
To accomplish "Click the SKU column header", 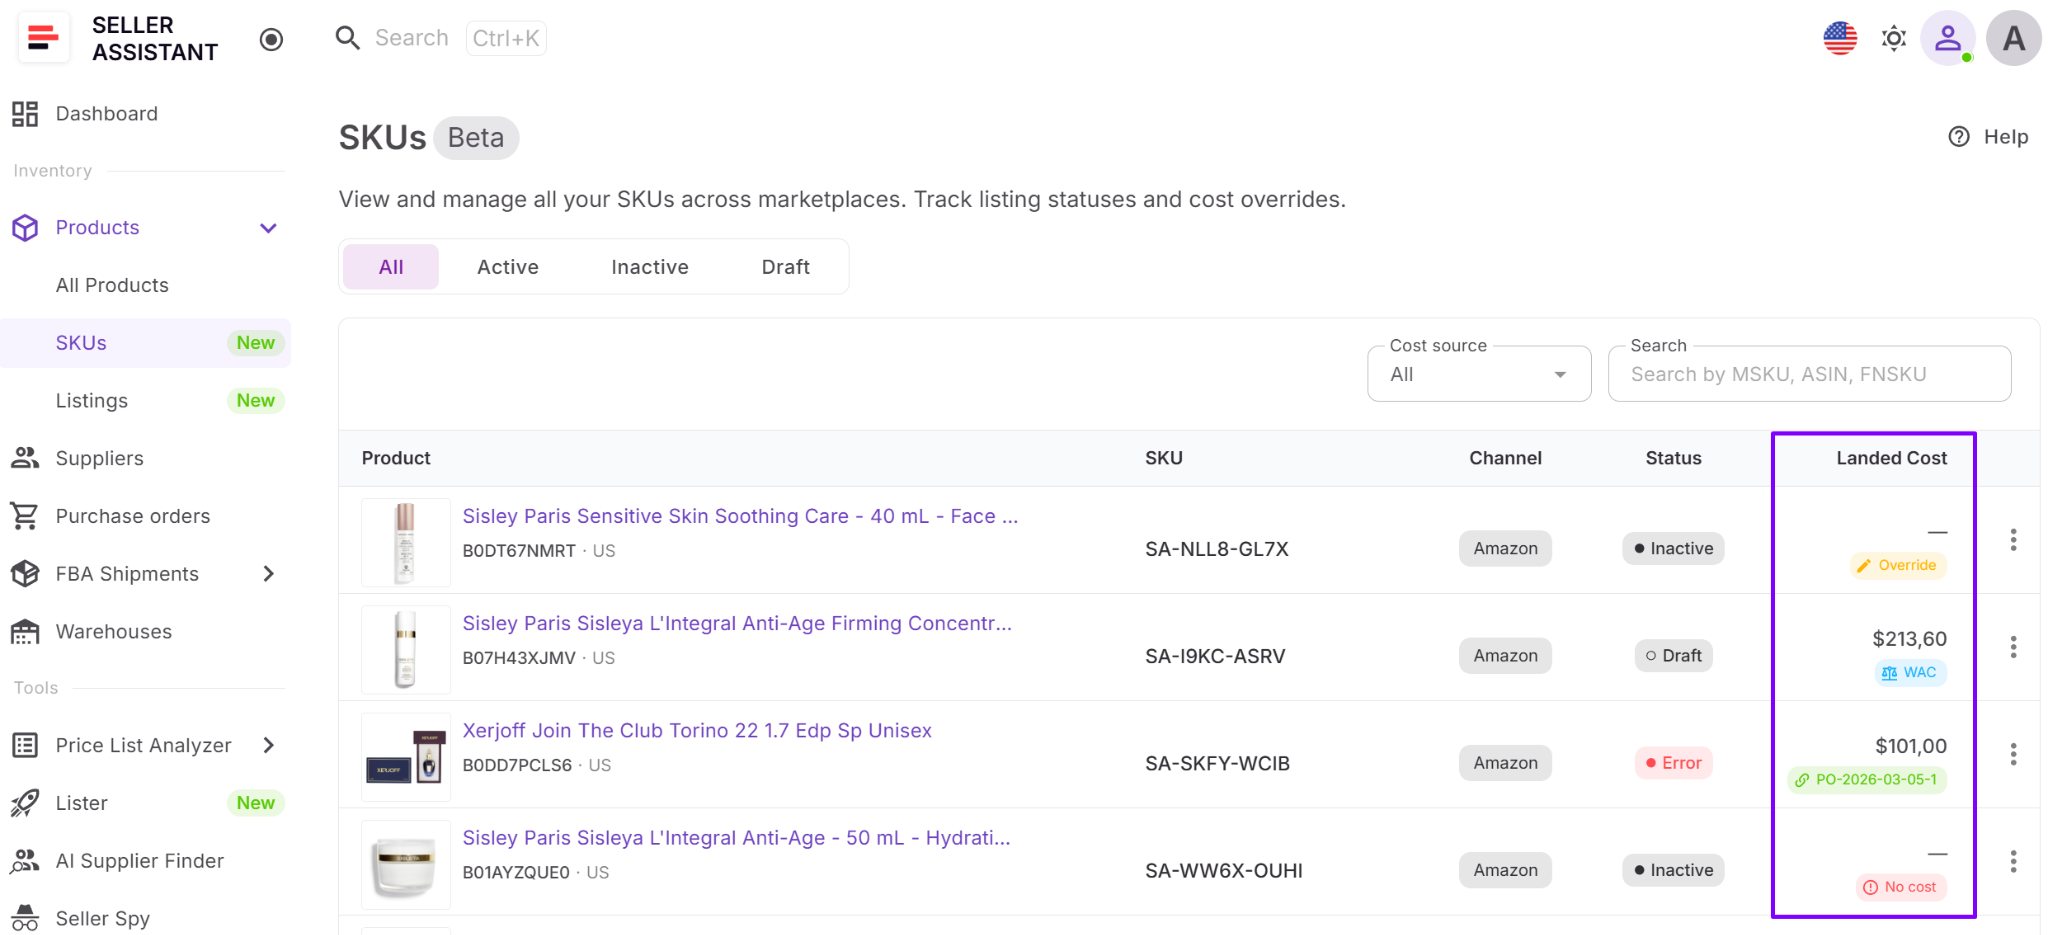I will (1164, 458).
